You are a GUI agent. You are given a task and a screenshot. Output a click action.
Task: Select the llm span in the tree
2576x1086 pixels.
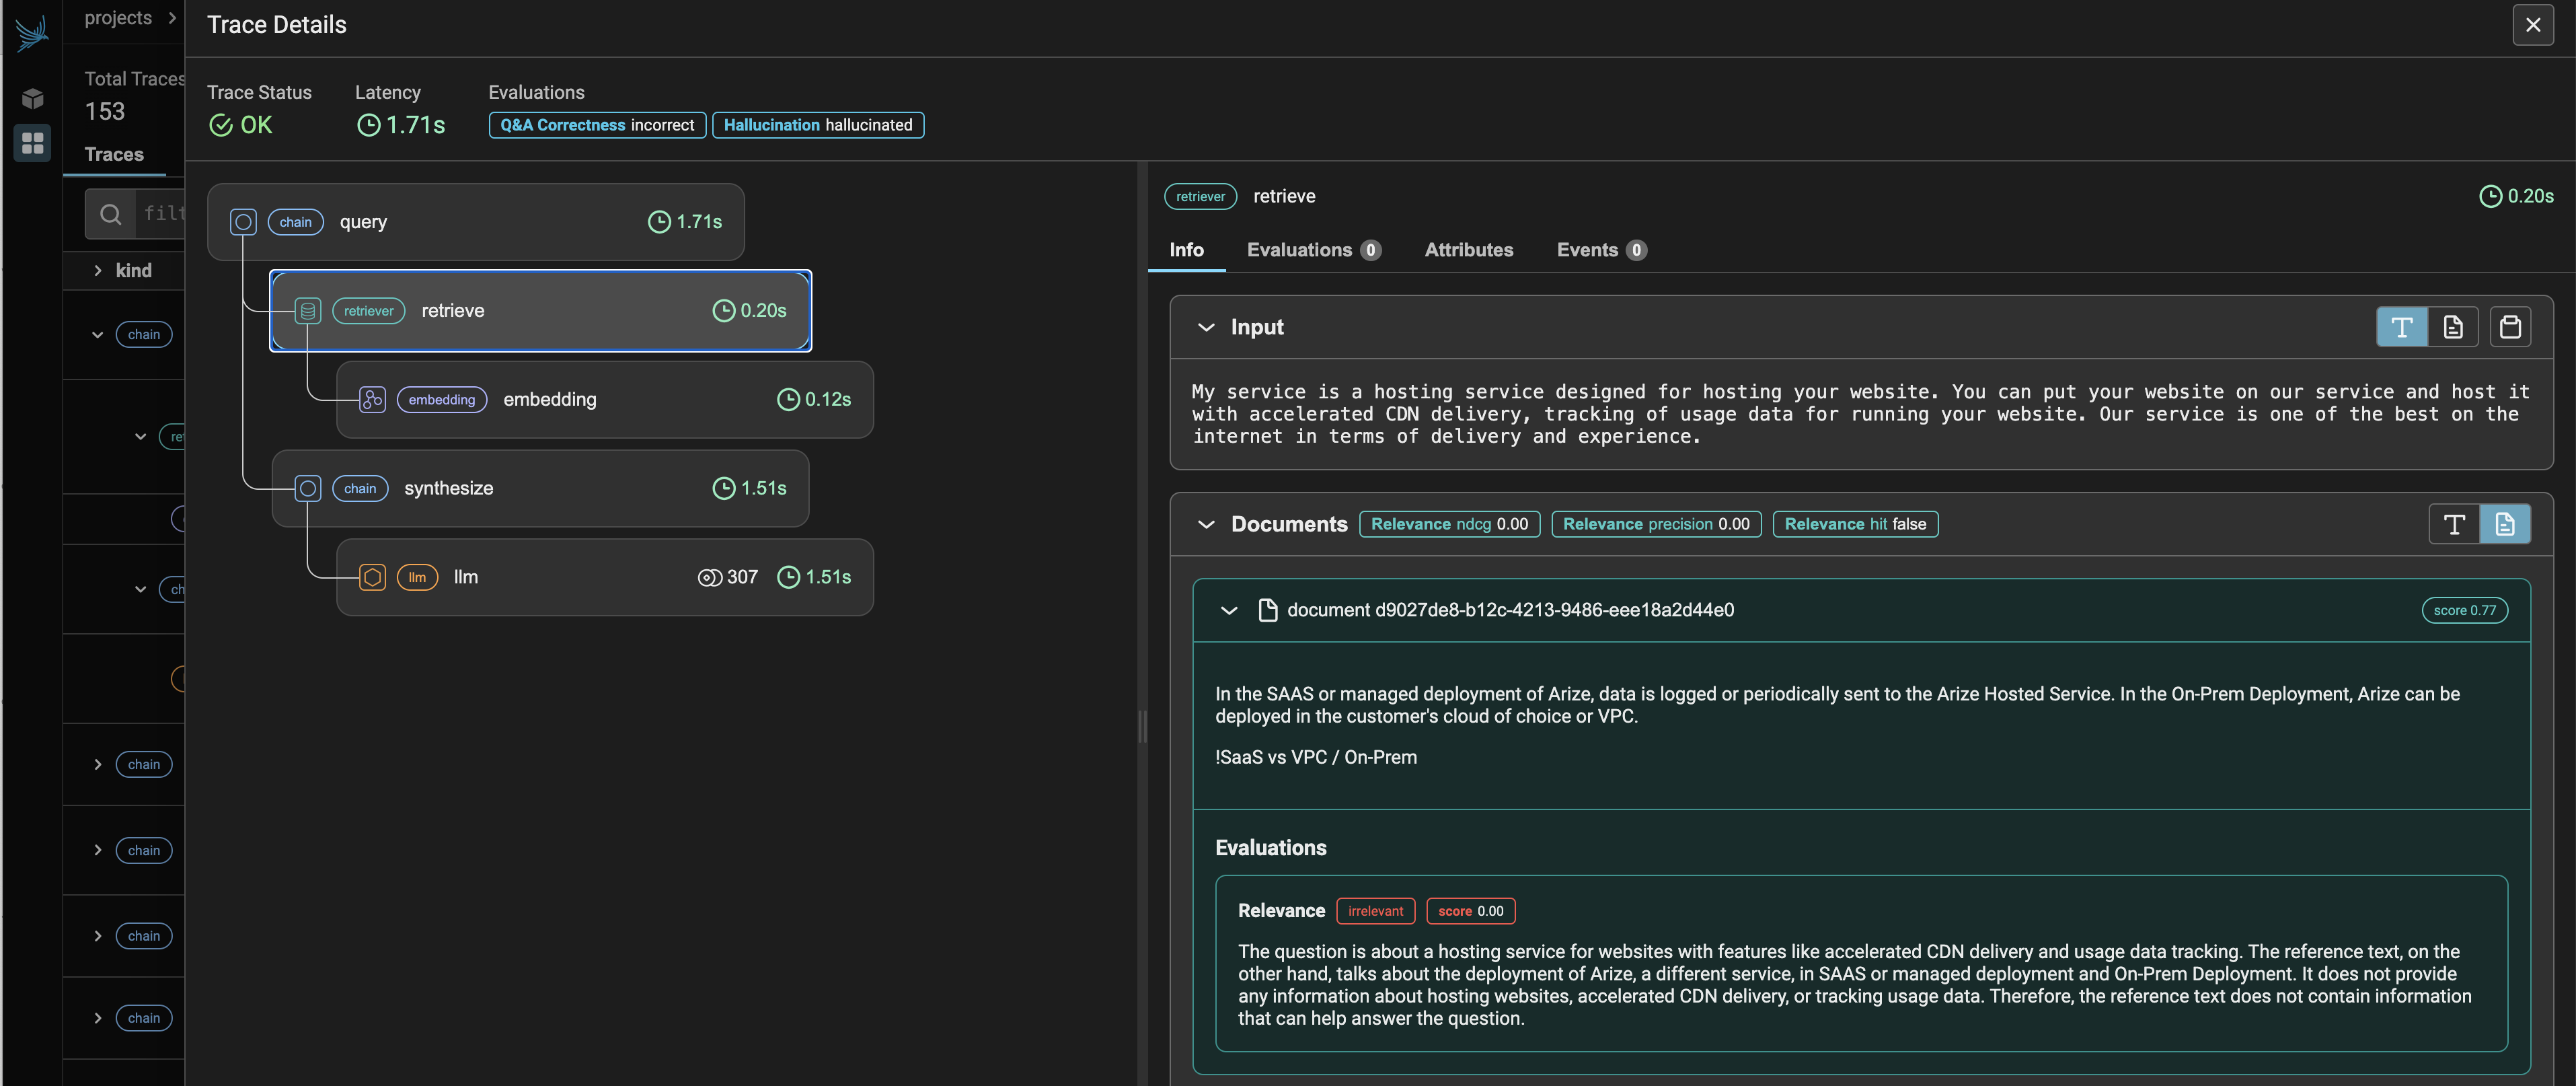605,577
